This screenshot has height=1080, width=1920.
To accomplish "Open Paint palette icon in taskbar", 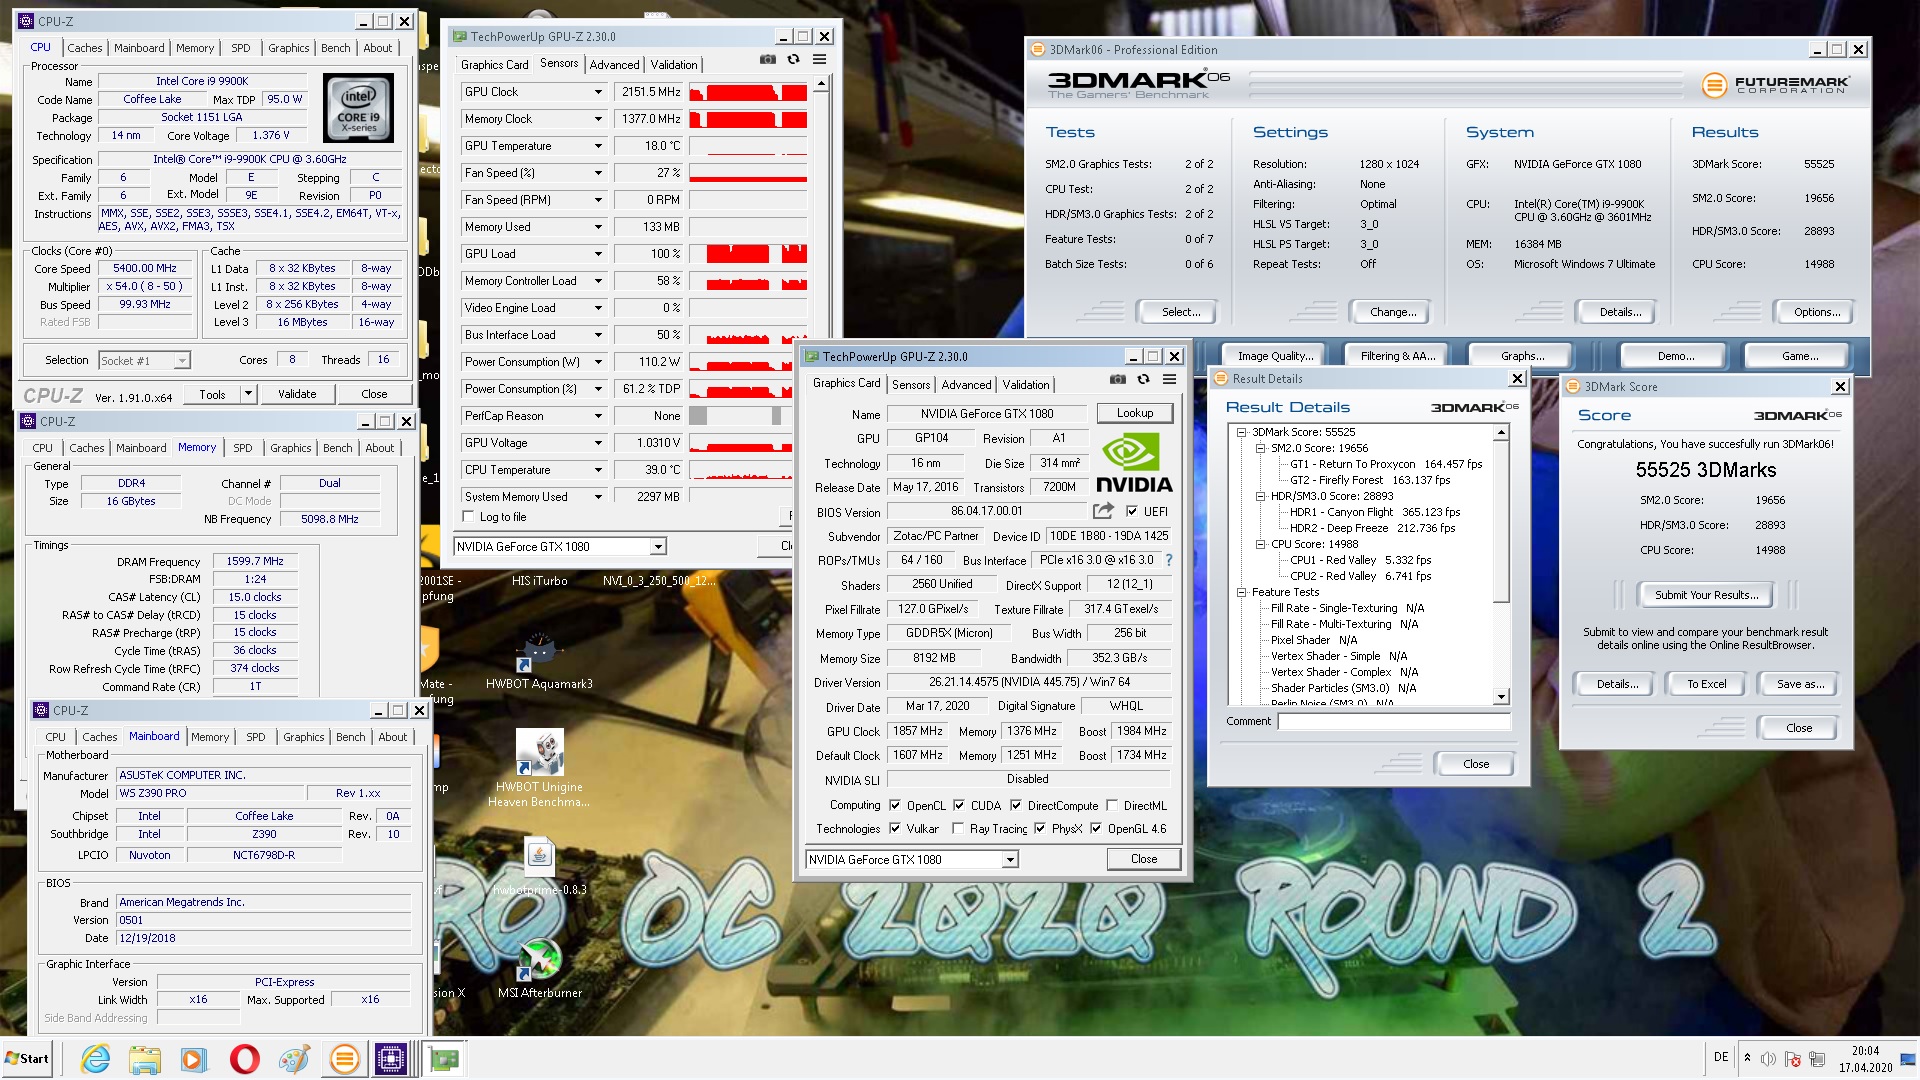I will [294, 1059].
